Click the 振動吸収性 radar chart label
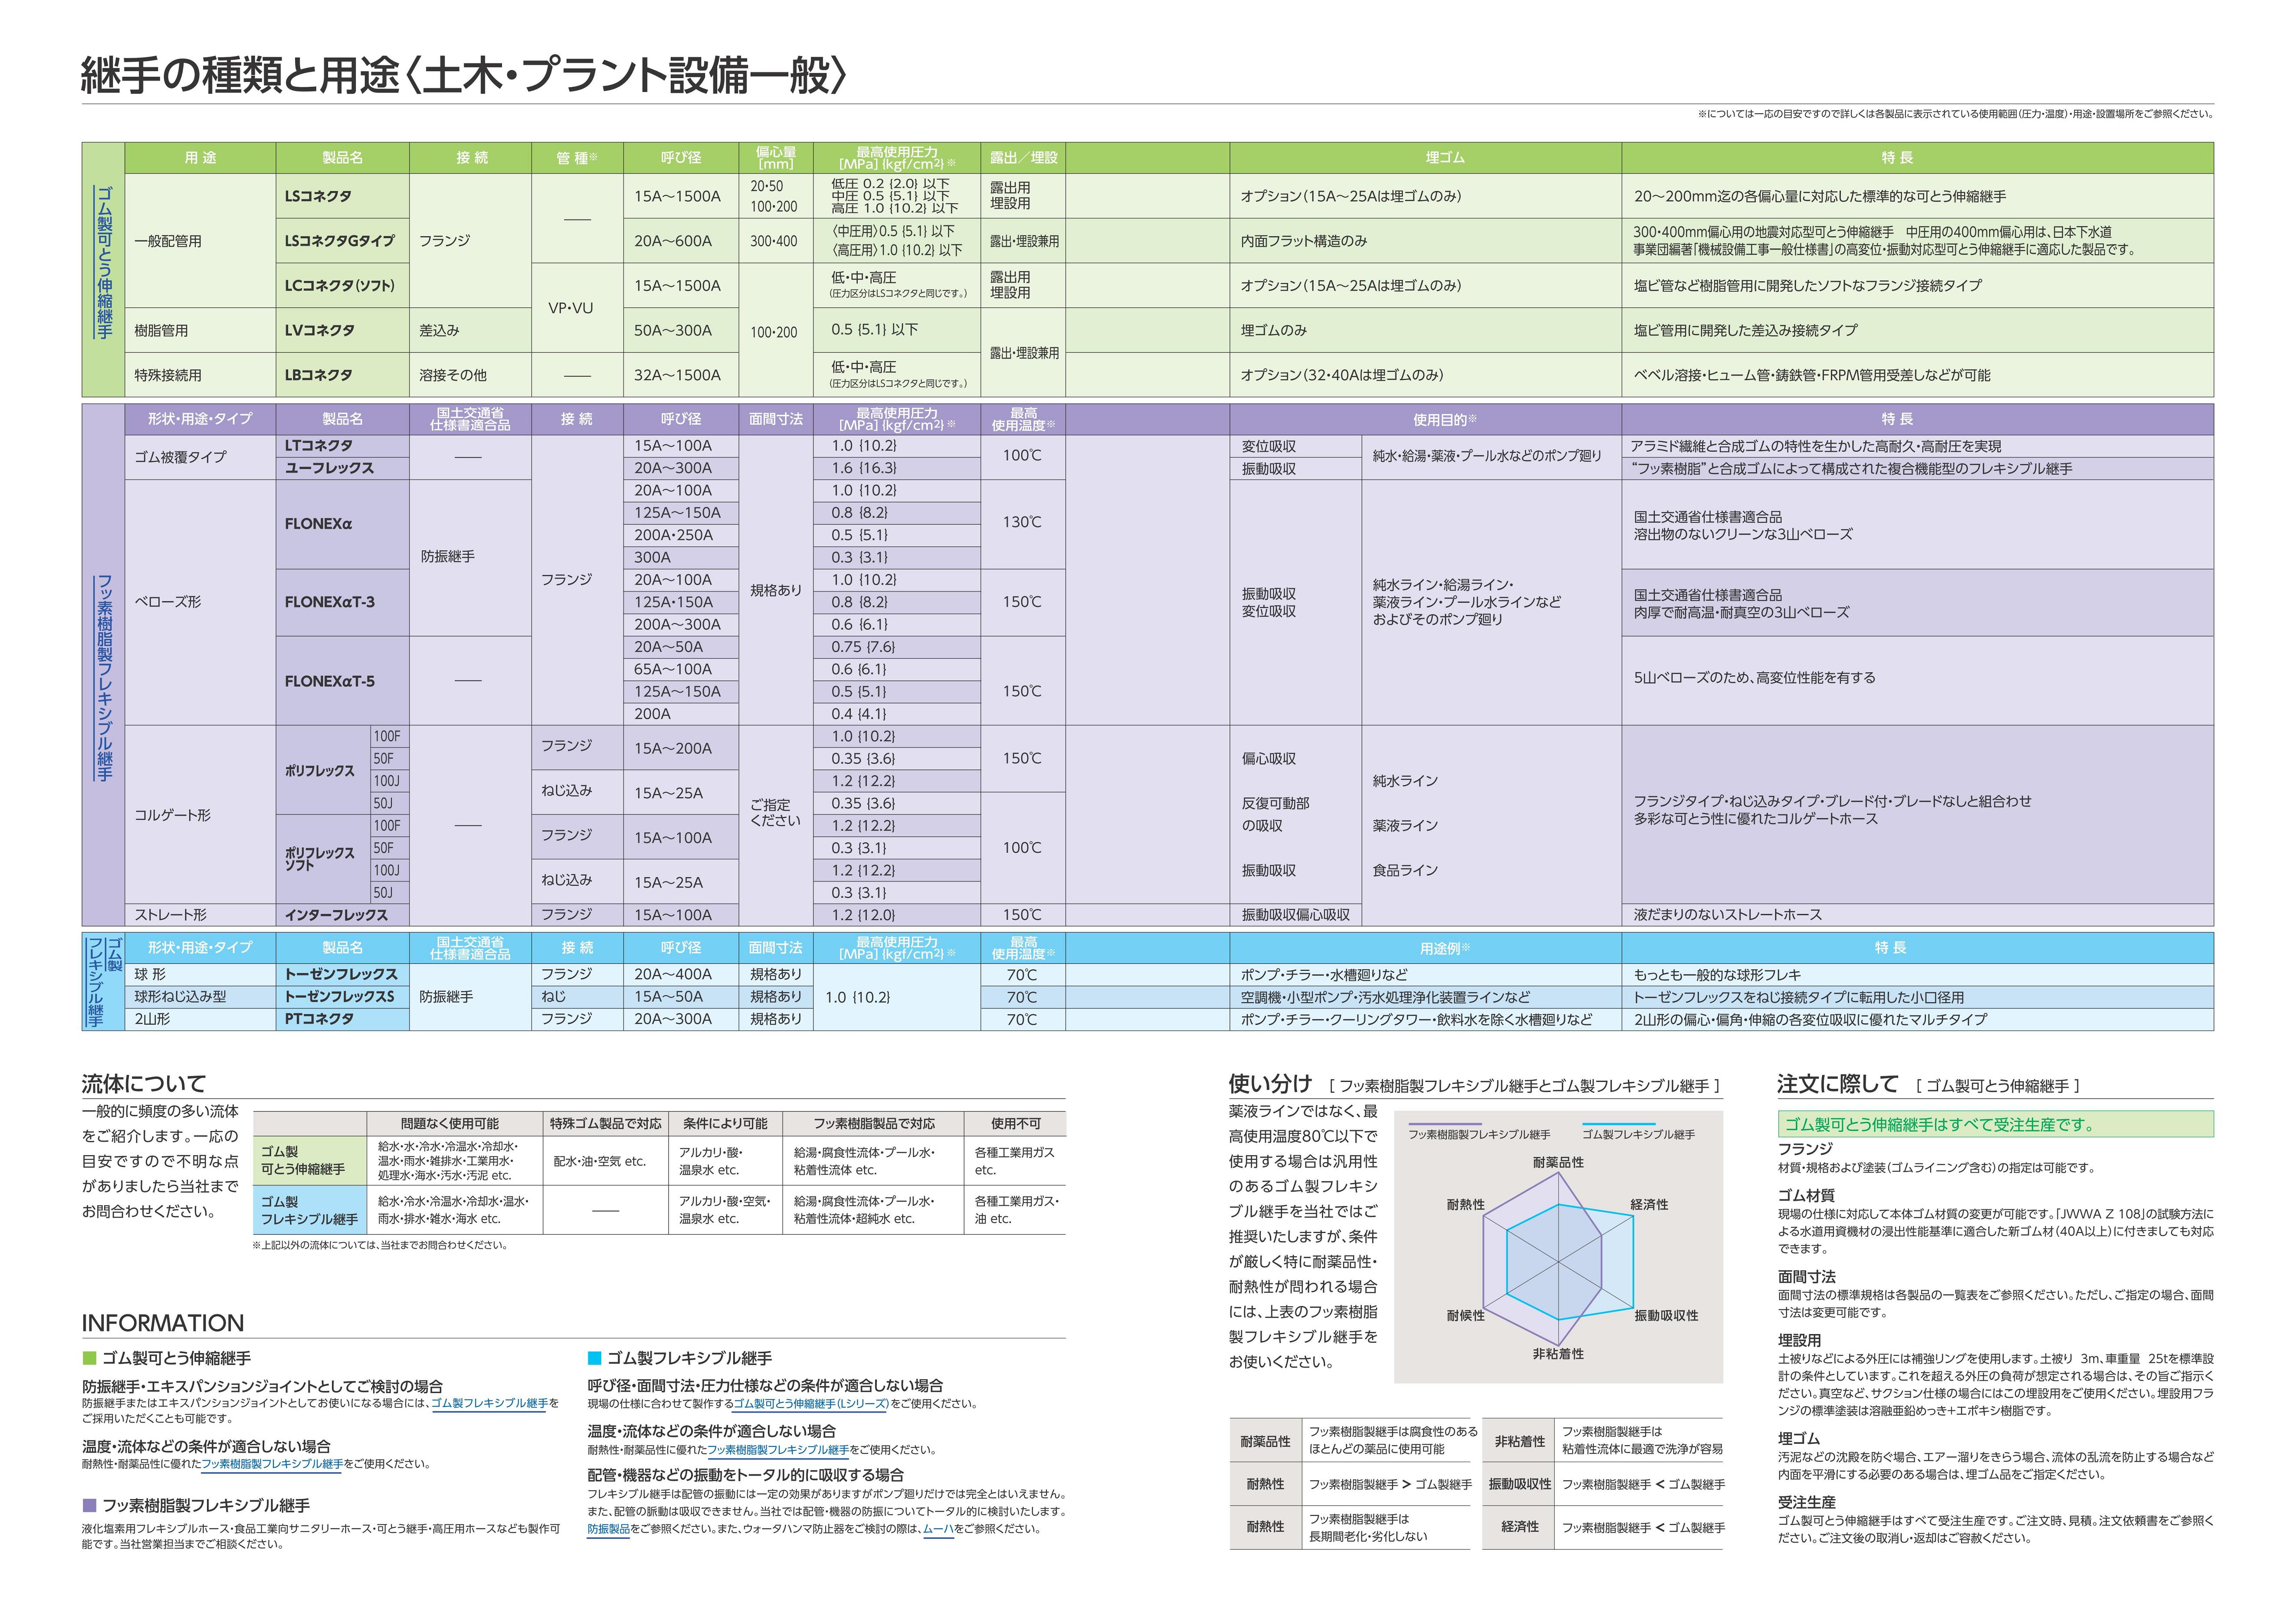The height and width of the screenshot is (1624, 2296). tap(1666, 1316)
